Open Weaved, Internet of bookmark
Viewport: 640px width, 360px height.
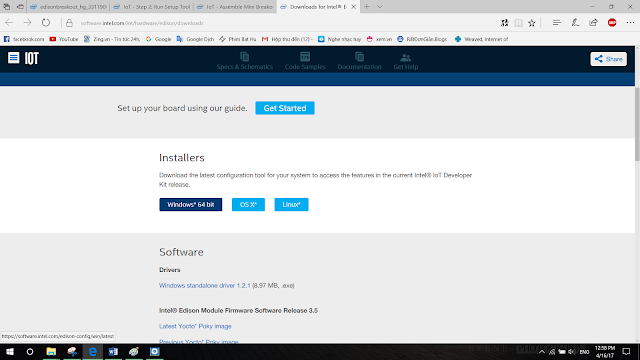pyautogui.click(x=482, y=39)
